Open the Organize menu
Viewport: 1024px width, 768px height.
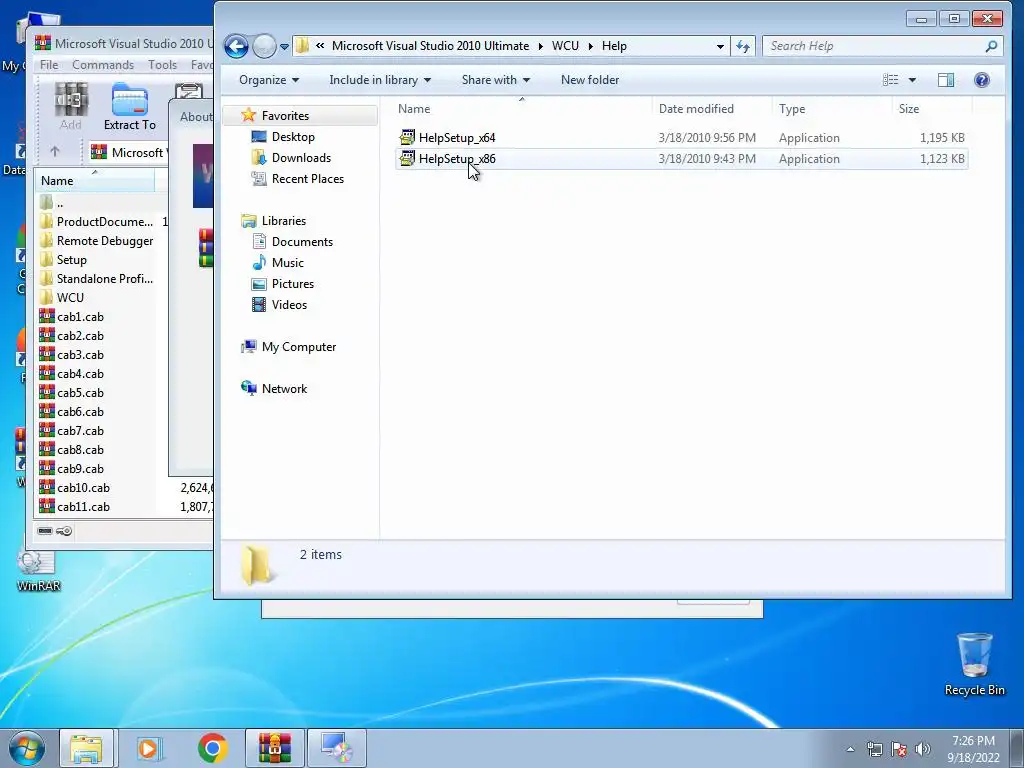coord(269,80)
